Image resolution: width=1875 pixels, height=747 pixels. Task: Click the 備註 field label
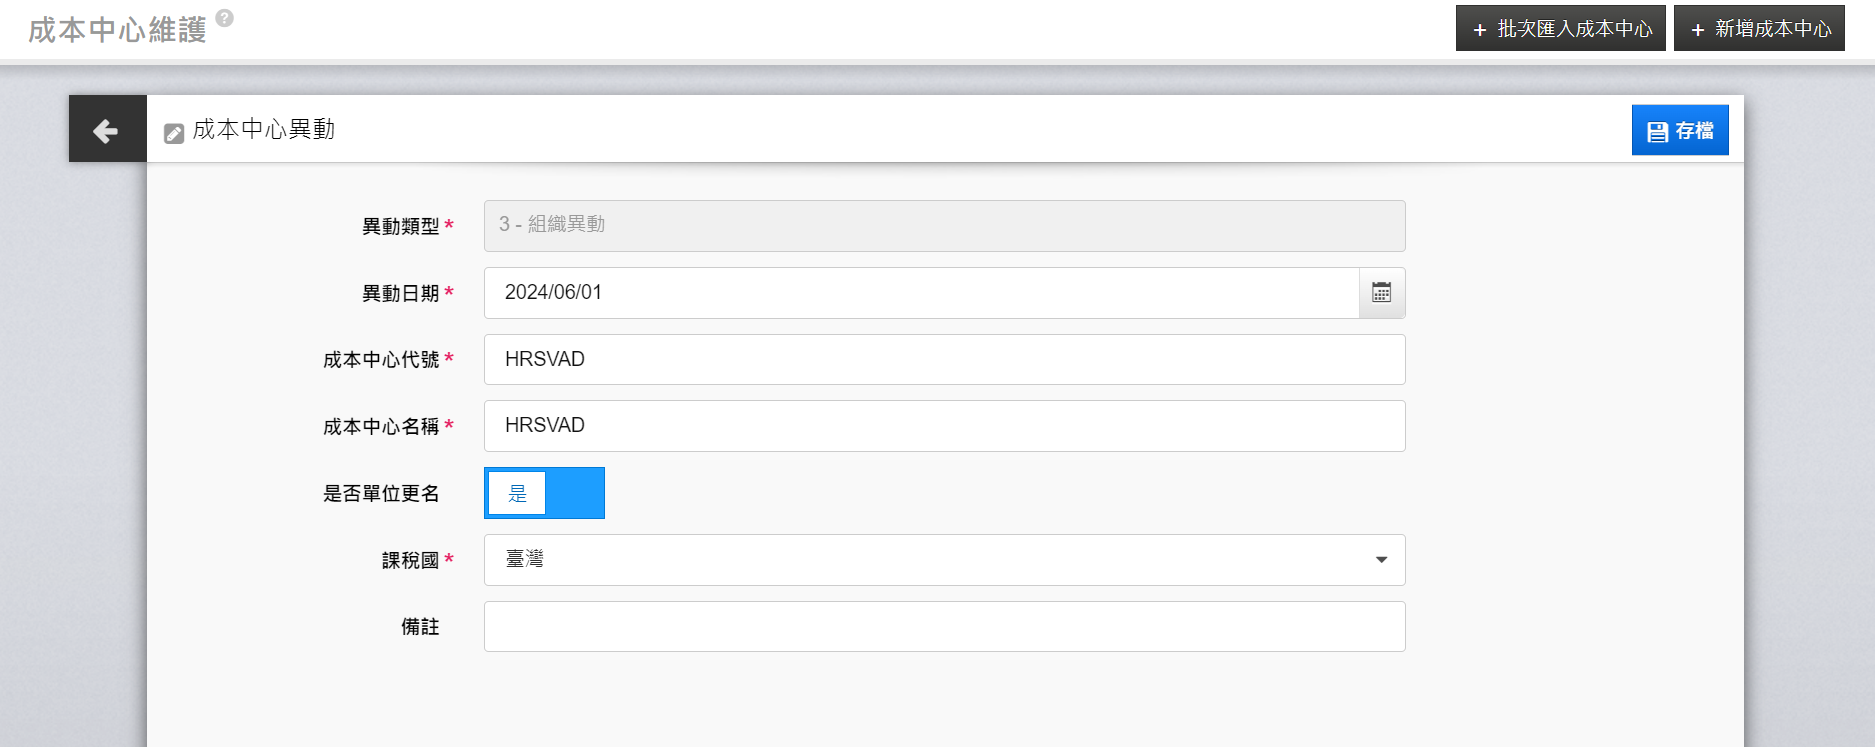point(420,627)
